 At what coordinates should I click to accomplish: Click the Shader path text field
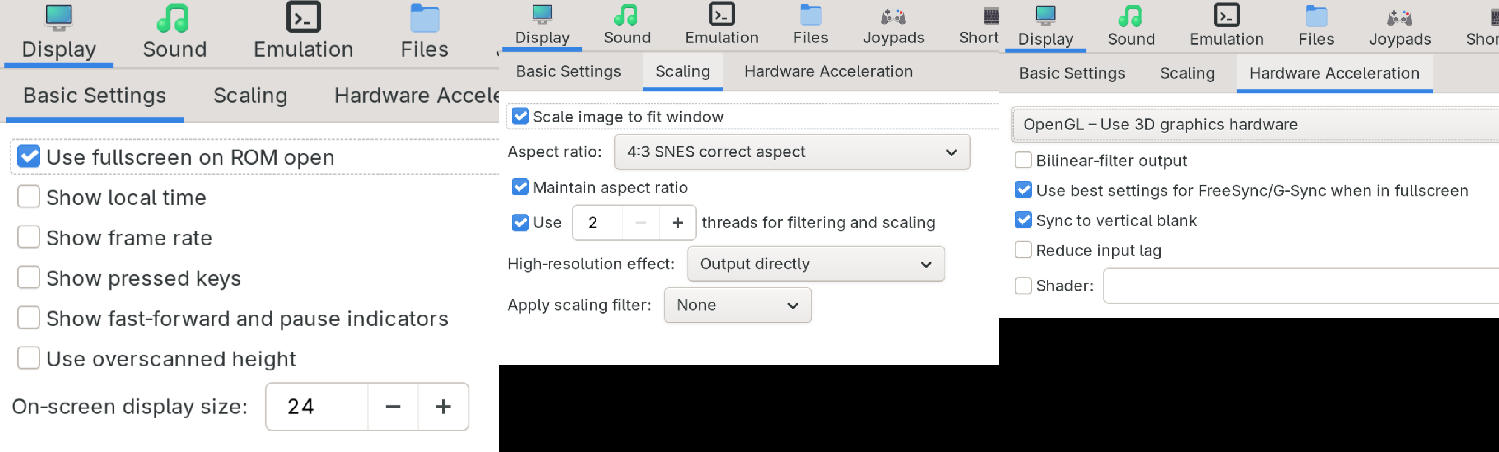click(x=1300, y=286)
